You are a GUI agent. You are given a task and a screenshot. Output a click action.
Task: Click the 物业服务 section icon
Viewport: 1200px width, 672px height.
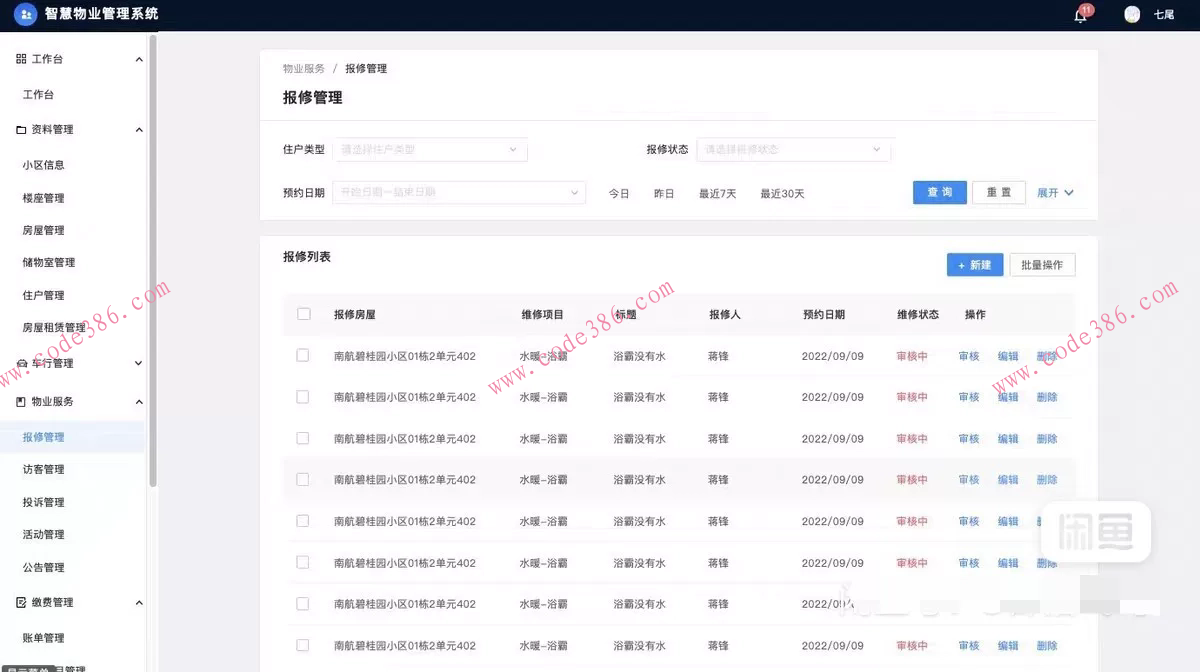22,401
